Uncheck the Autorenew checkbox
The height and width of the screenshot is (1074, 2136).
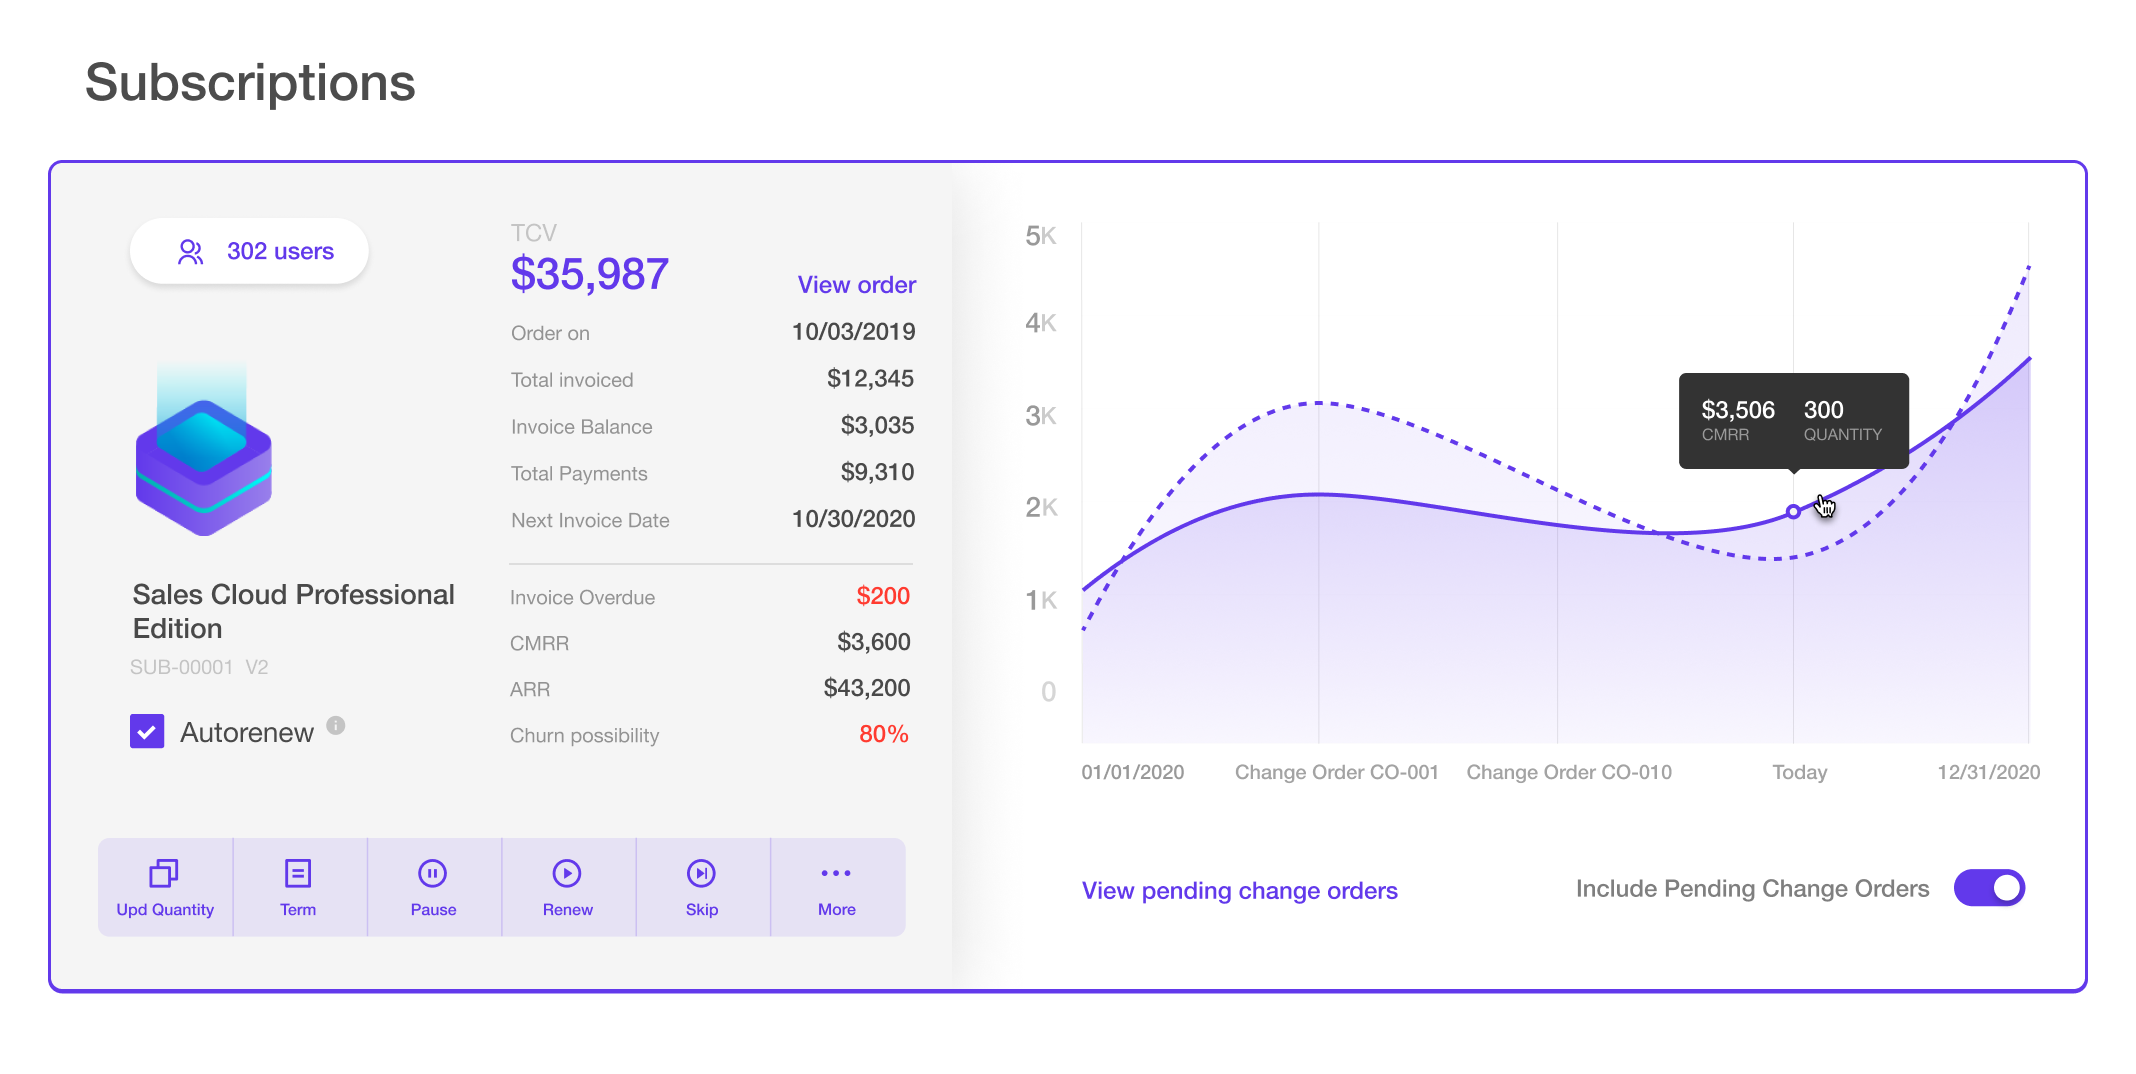click(x=147, y=732)
